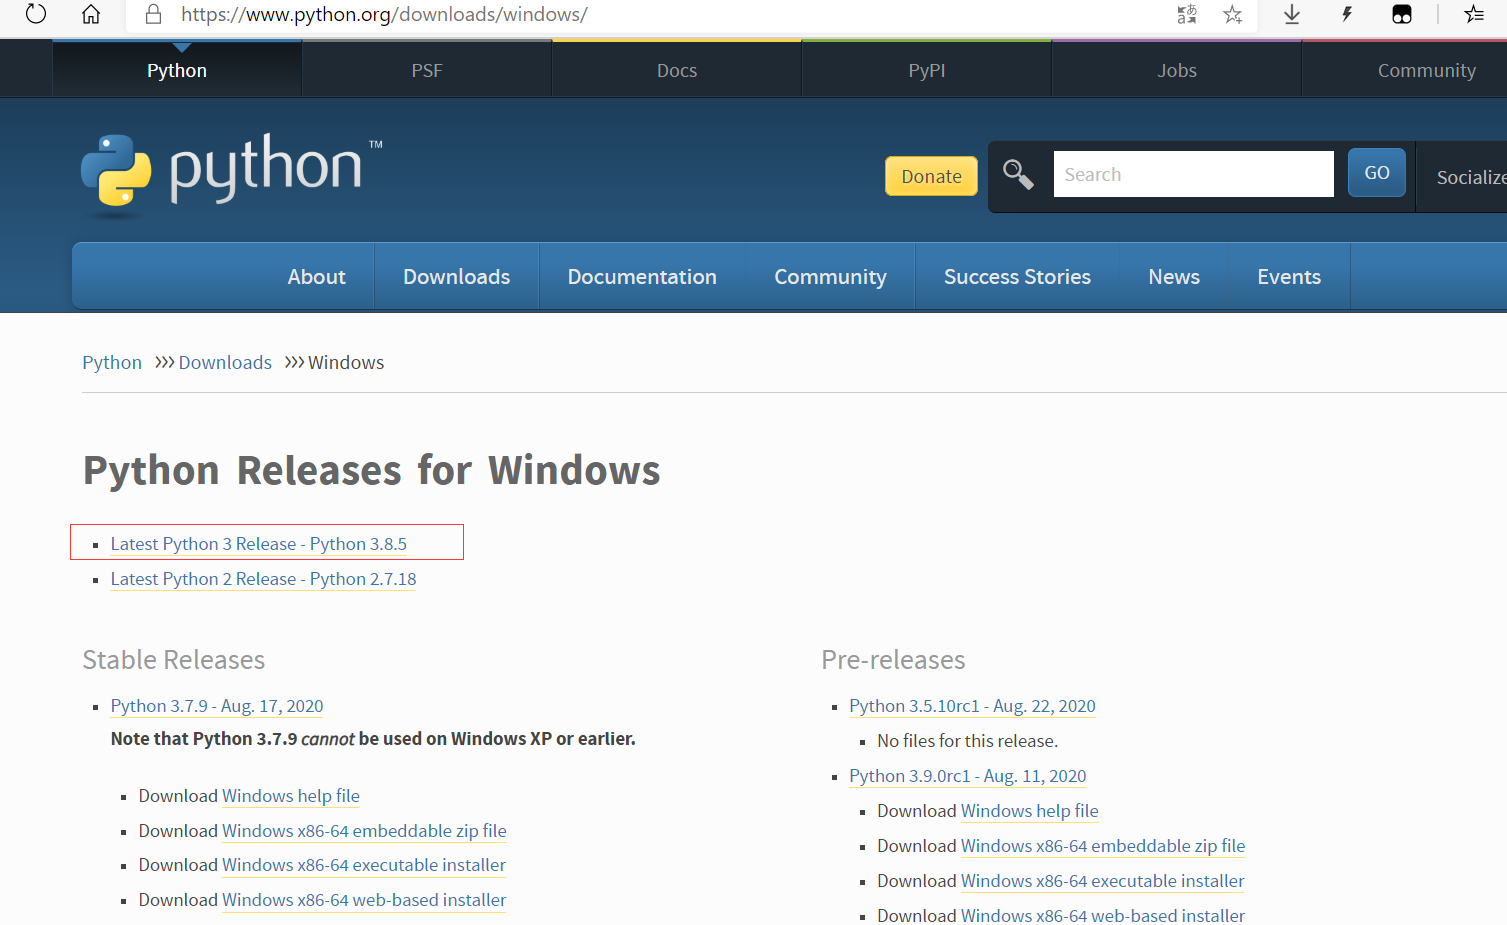Open the Jobs top tab
This screenshot has width=1507, height=925.
[x=1177, y=70]
